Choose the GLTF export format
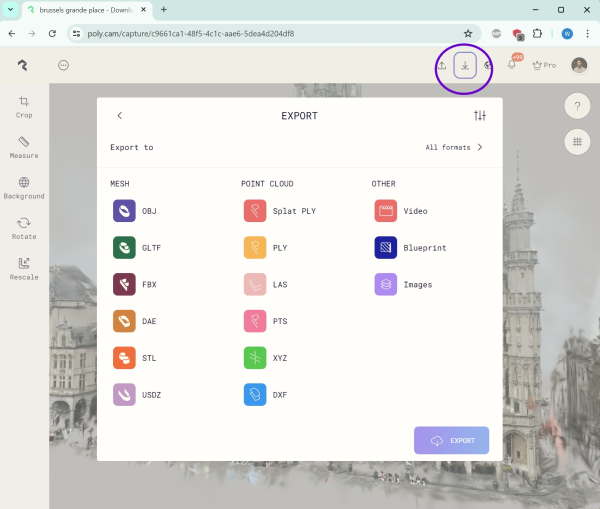The width and height of the screenshot is (600, 509). (x=124, y=248)
